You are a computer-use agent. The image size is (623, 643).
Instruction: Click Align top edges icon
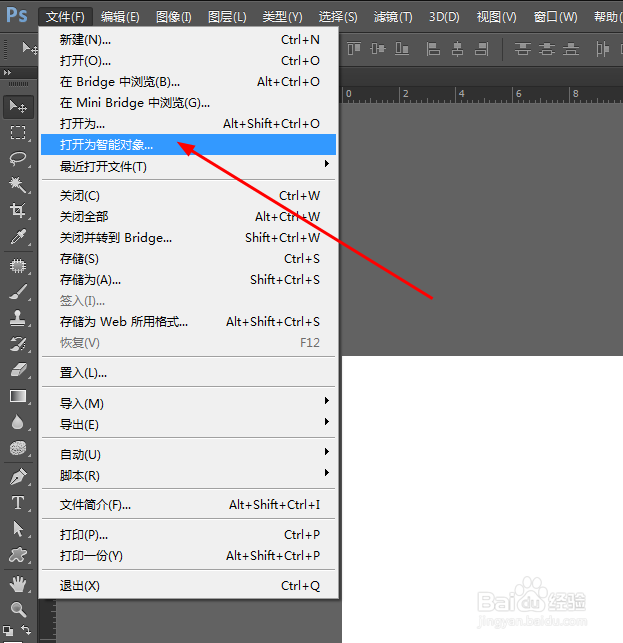click(x=354, y=48)
